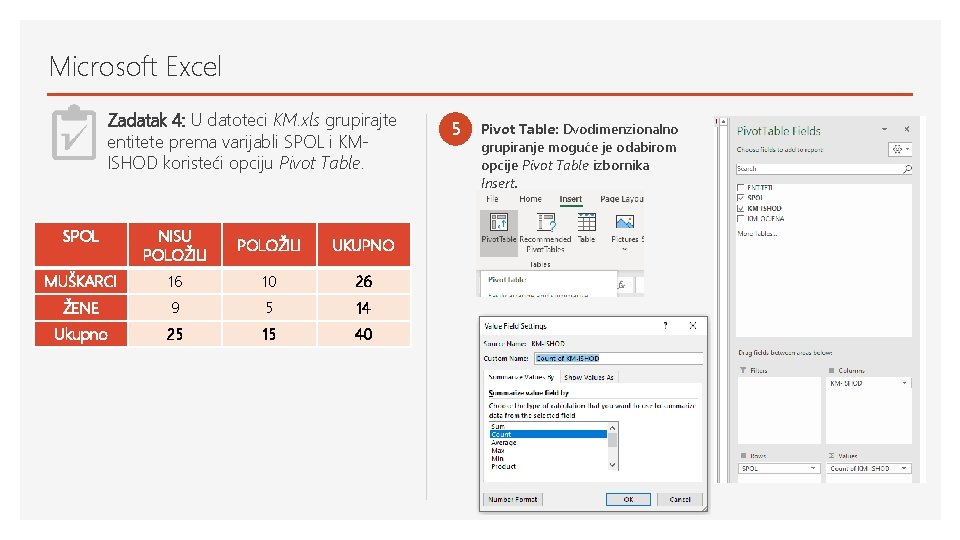Screen dimensions: 960x540
Task: Click the search magnifier in field list
Action: coord(907,168)
